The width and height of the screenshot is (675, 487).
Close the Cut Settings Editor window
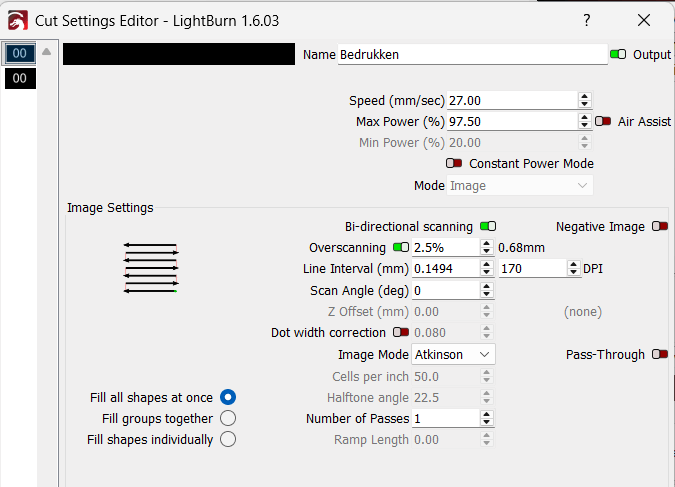pos(644,20)
